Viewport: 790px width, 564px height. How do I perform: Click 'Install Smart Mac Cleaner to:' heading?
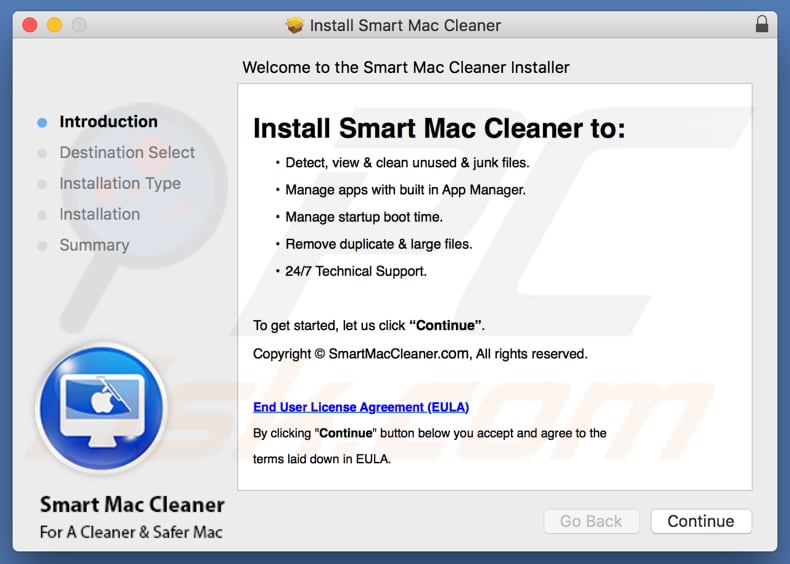tap(439, 128)
